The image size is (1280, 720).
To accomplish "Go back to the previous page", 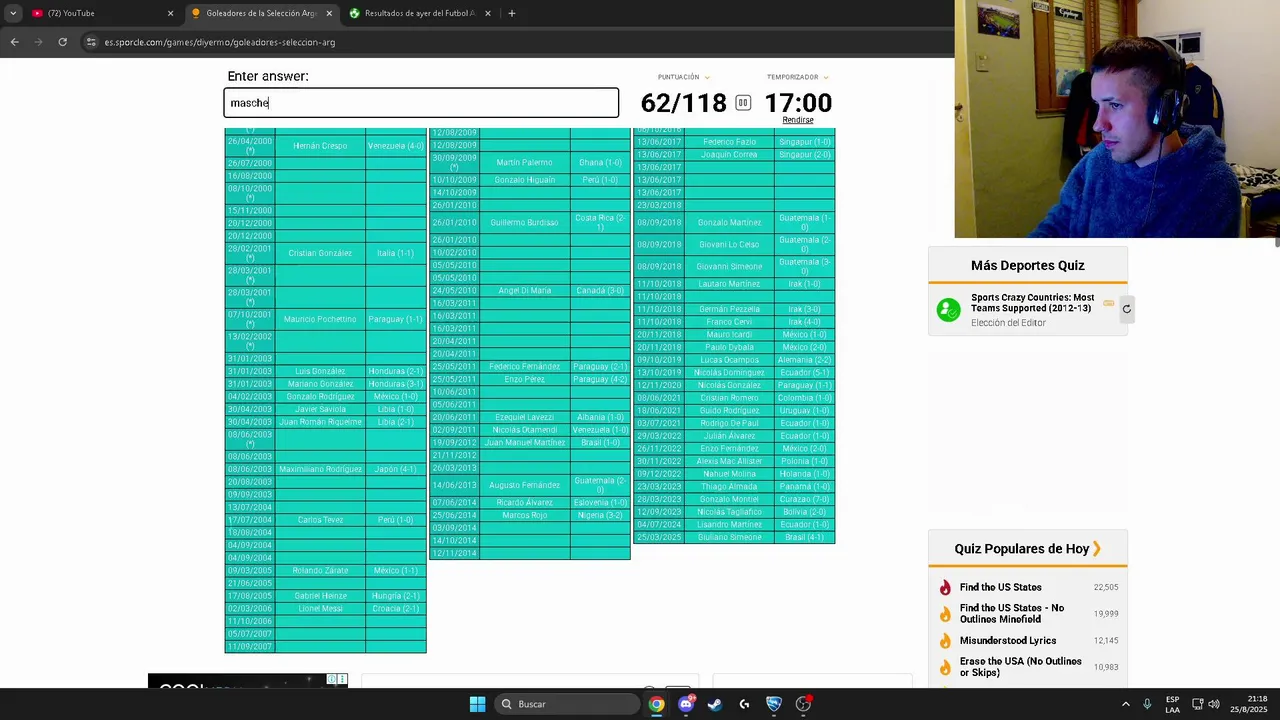I will point(14,42).
